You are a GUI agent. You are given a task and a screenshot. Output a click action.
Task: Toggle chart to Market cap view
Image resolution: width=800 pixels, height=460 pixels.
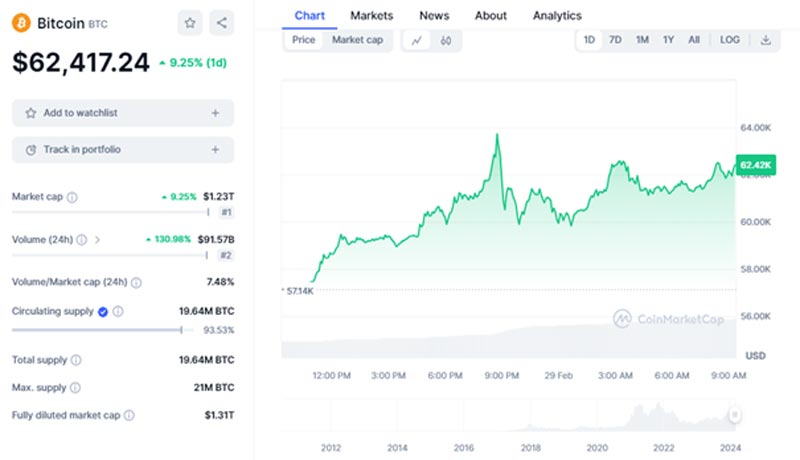[357, 40]
